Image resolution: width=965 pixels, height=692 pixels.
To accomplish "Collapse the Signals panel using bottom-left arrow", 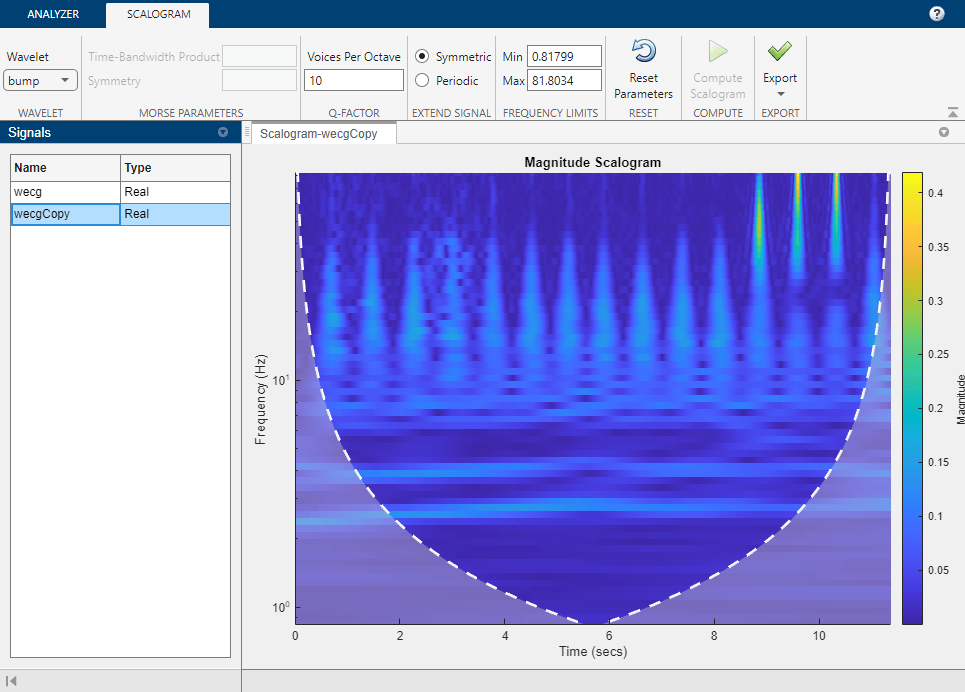I will (x=10, y=681).
